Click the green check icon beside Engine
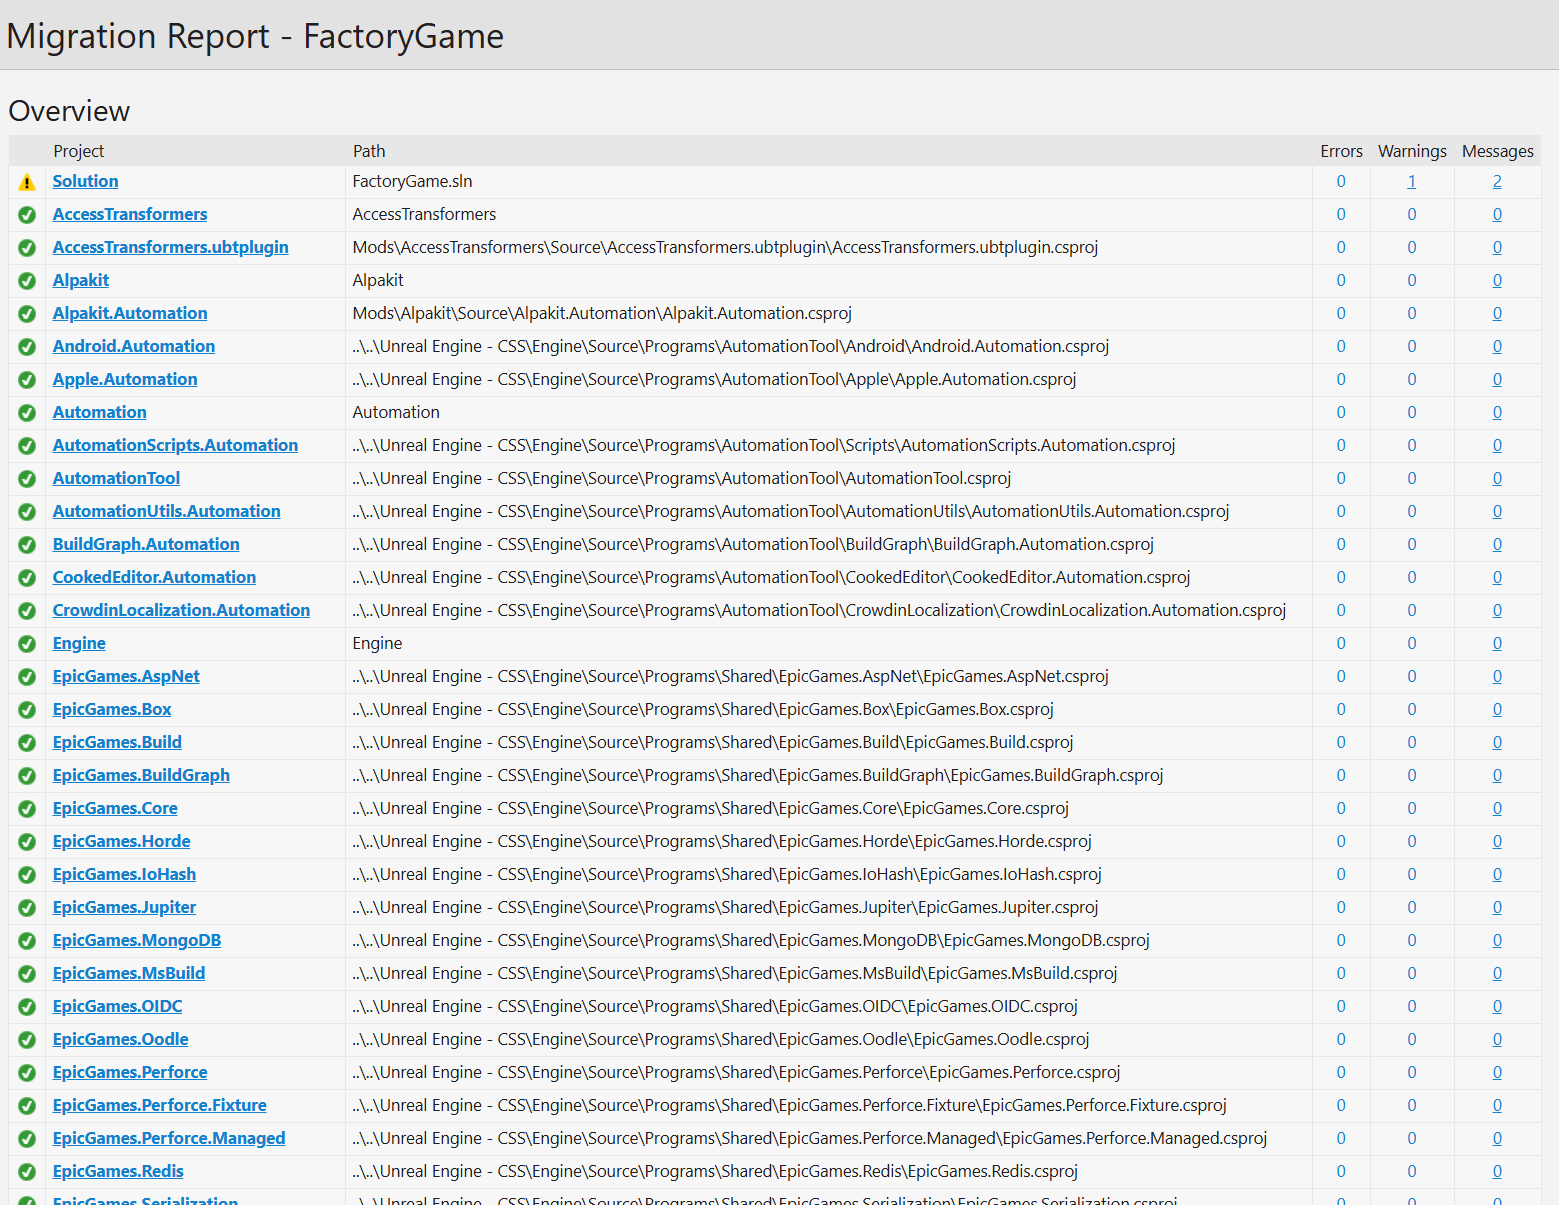The image size is (1559, 1205). (27, 644)
